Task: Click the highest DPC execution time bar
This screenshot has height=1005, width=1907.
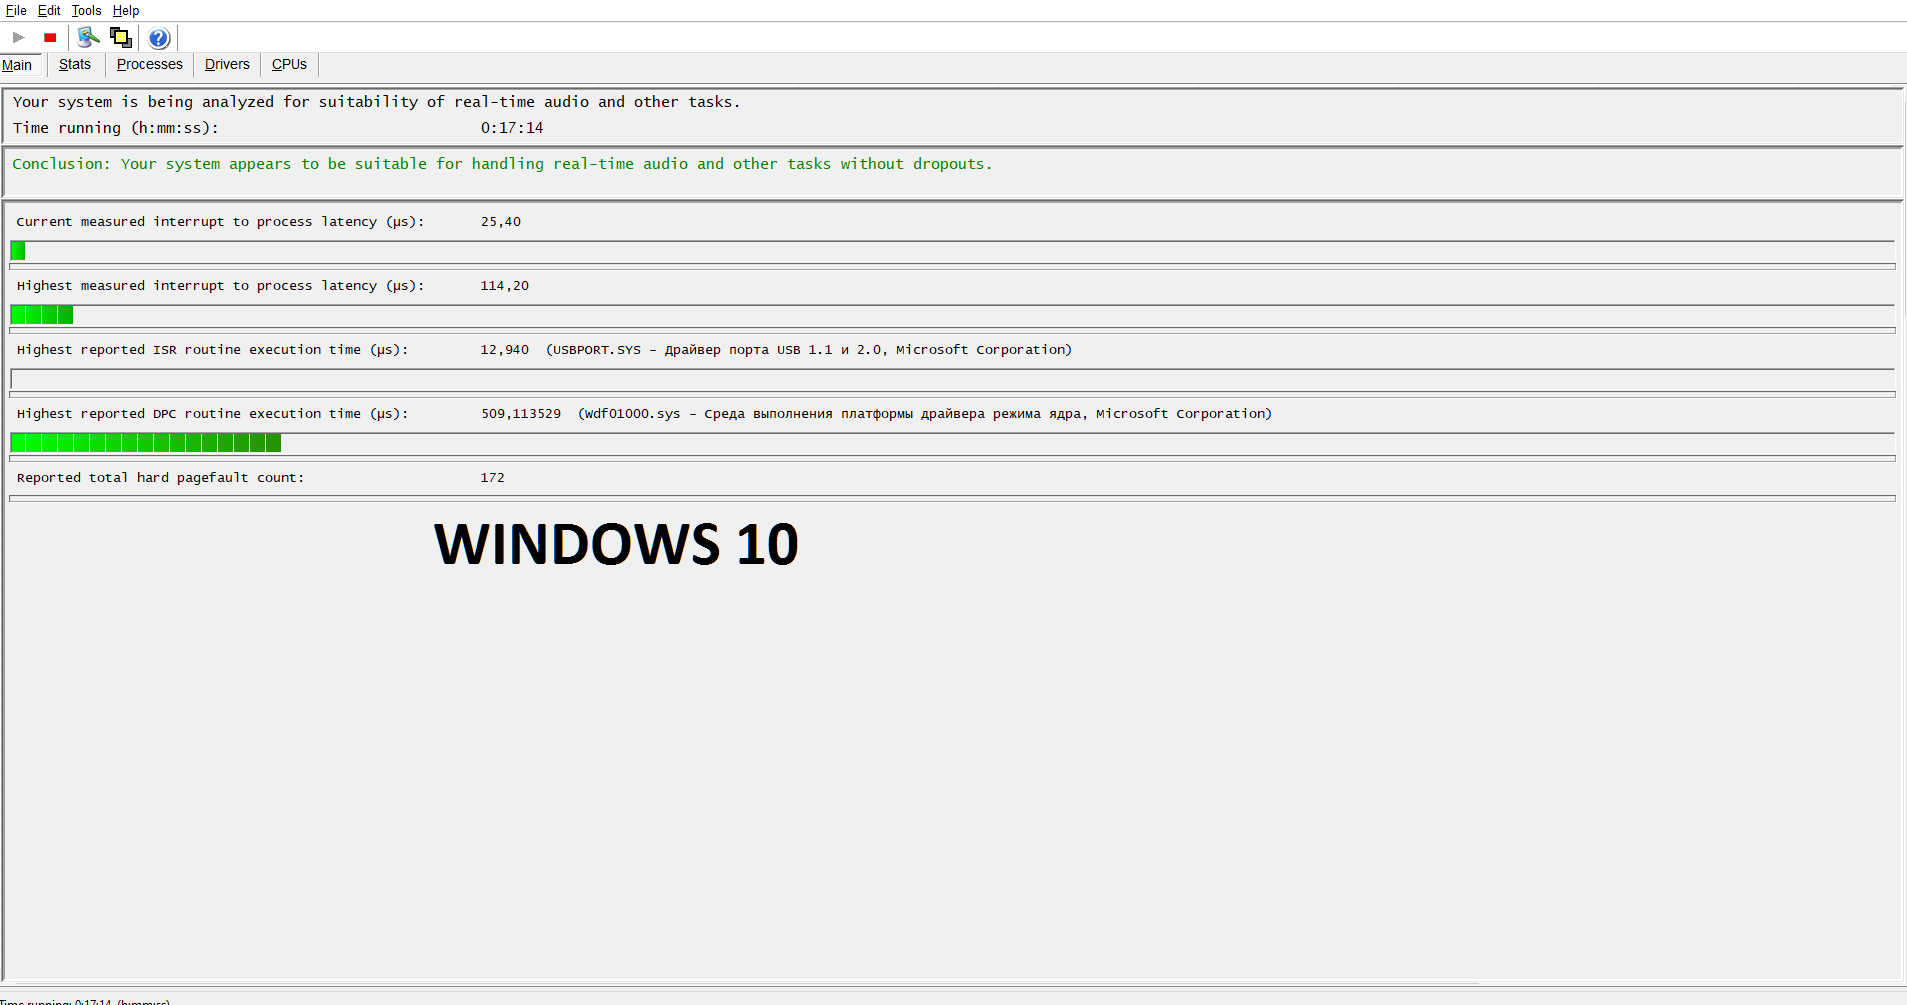Action: pos(146,443)
